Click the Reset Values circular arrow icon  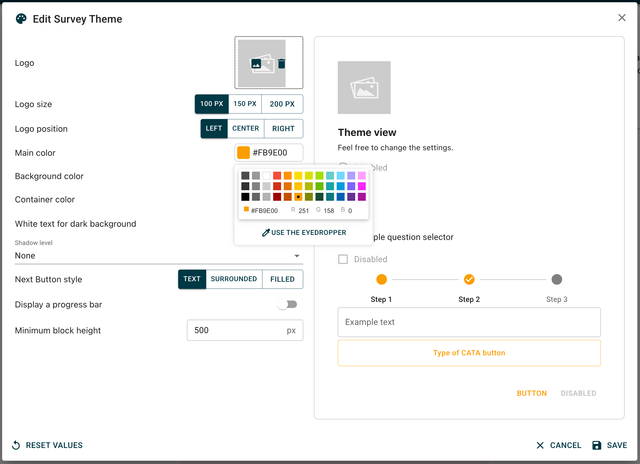16,445
